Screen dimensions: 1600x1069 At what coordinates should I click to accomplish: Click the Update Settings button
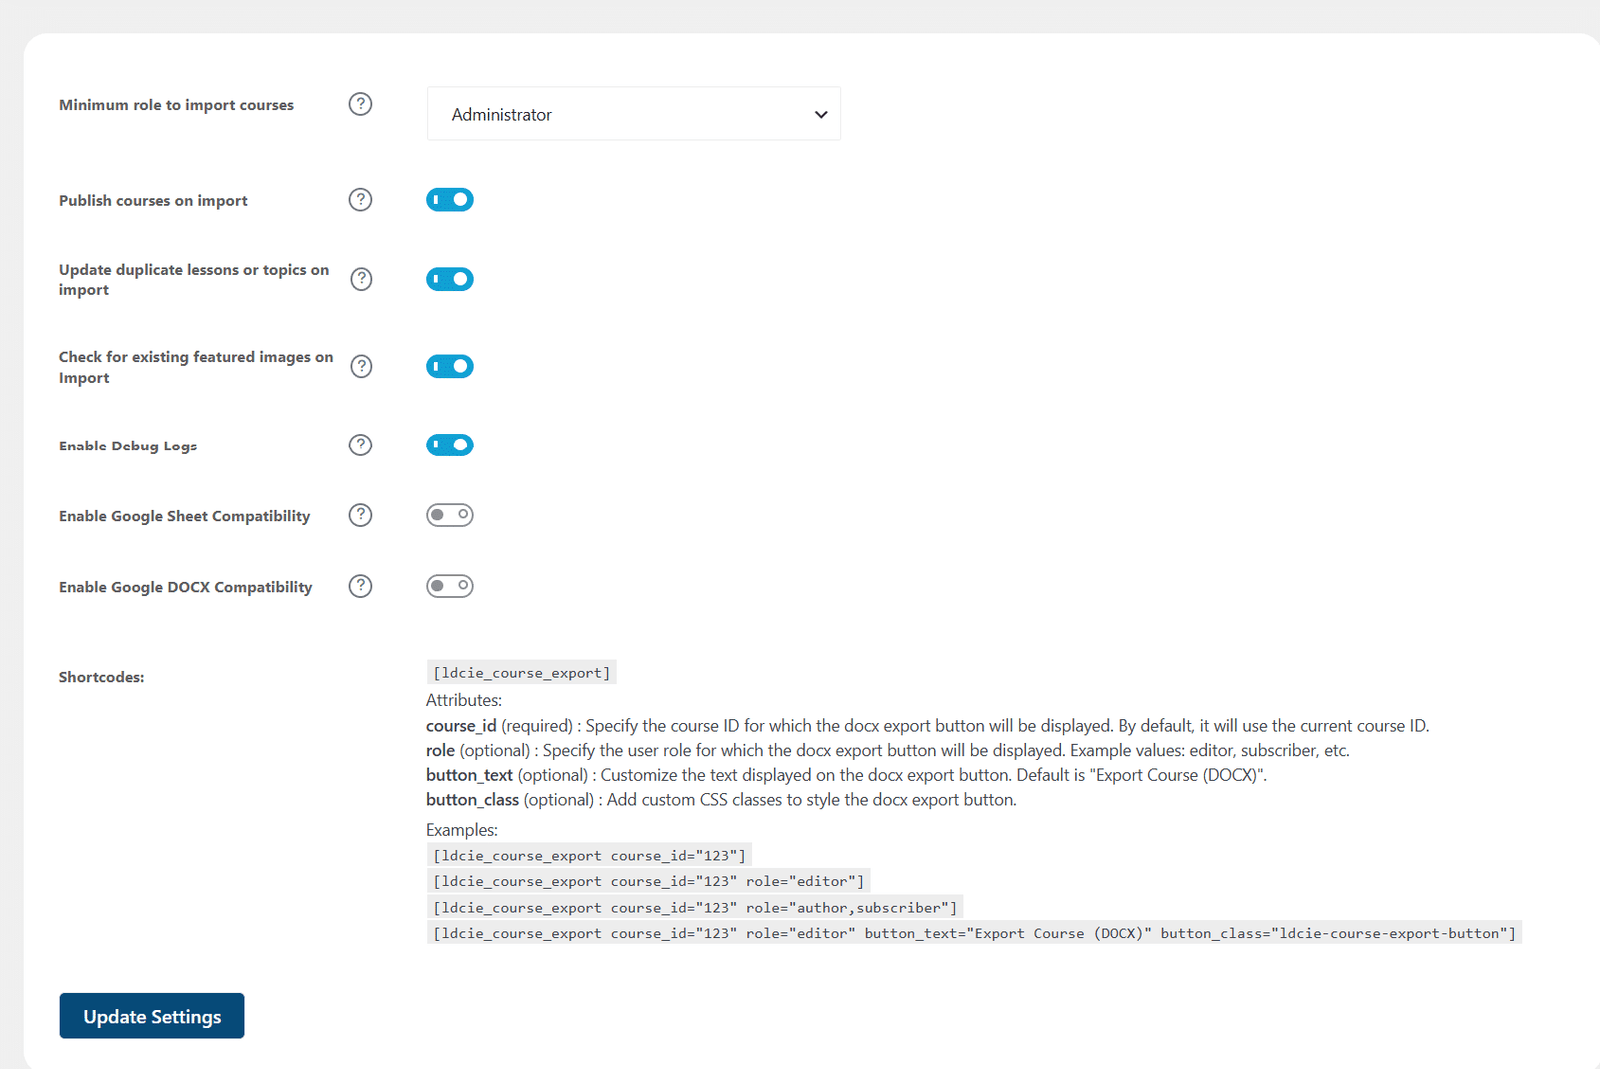pyautogui.click(x=152, y=1016)
